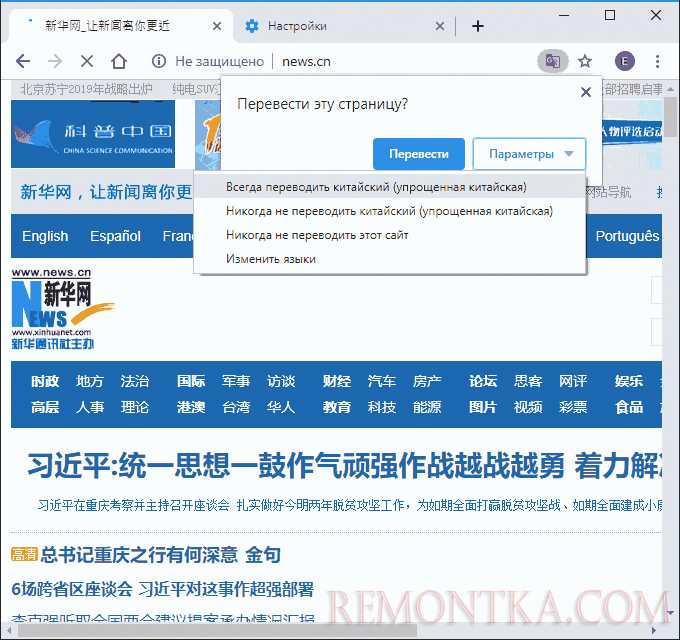This screenshot has width=680, height=640.
Task: Open the 论坛 navigation link
Action: pyautogui.click(x=483, y=381)
